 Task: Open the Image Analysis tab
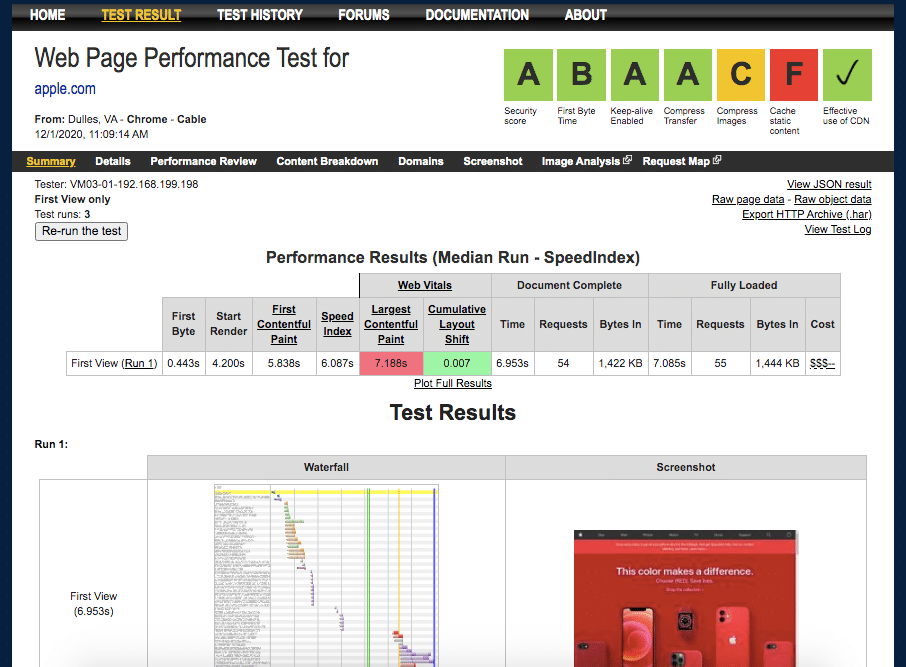(581, 161)
